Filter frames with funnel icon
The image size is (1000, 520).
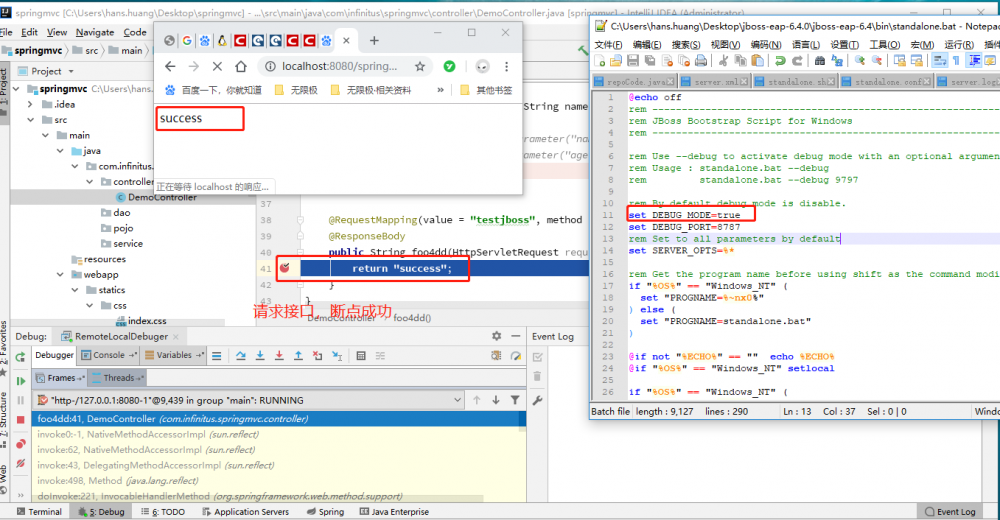pyautogui.click(x=515, y=400)
